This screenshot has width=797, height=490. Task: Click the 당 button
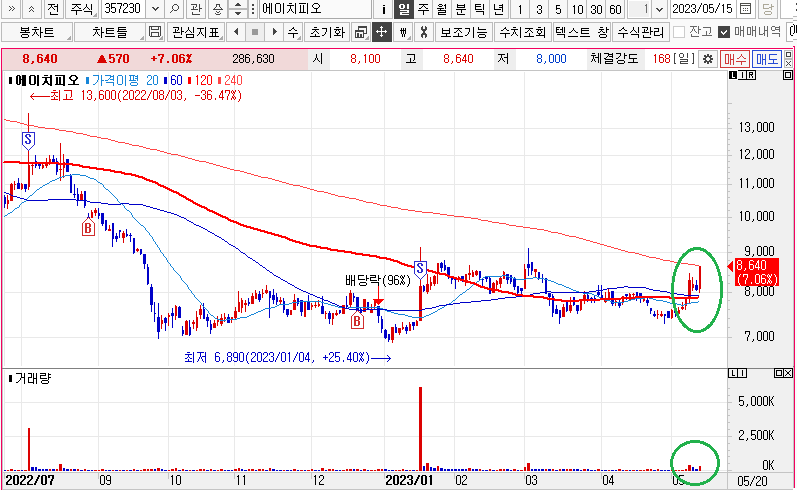coord(768,9)
